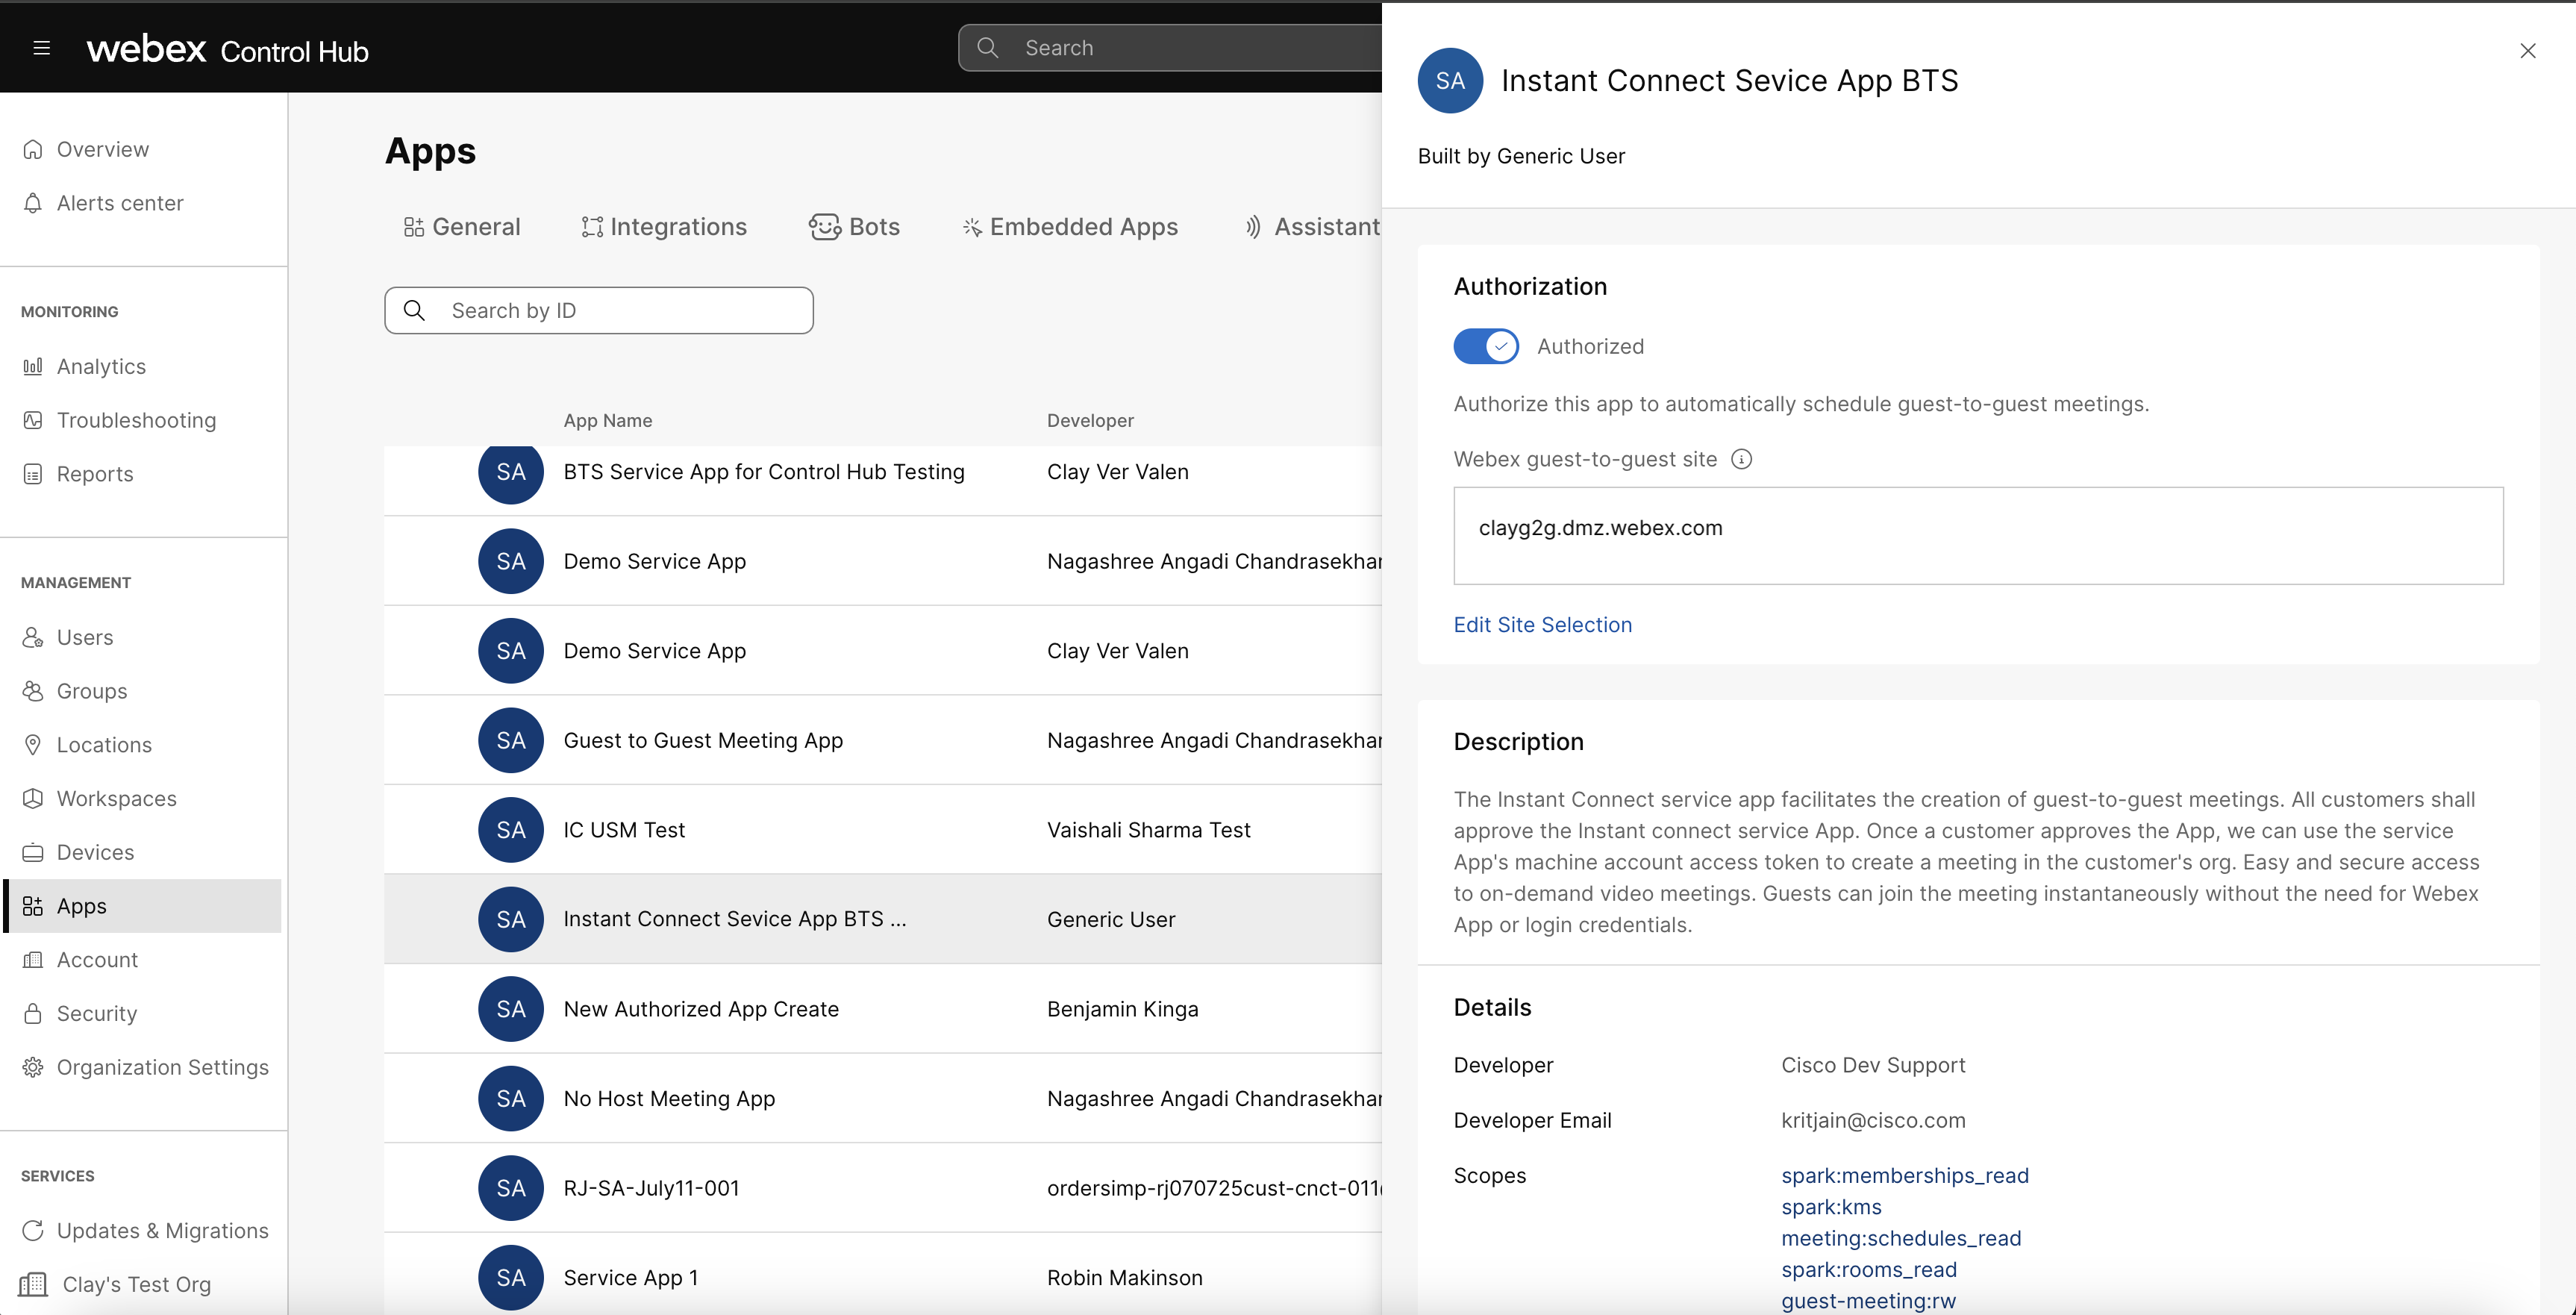Select Demo Service App by Nagashree
The width and height of the screenshot is (2576, 1315).
883,561
